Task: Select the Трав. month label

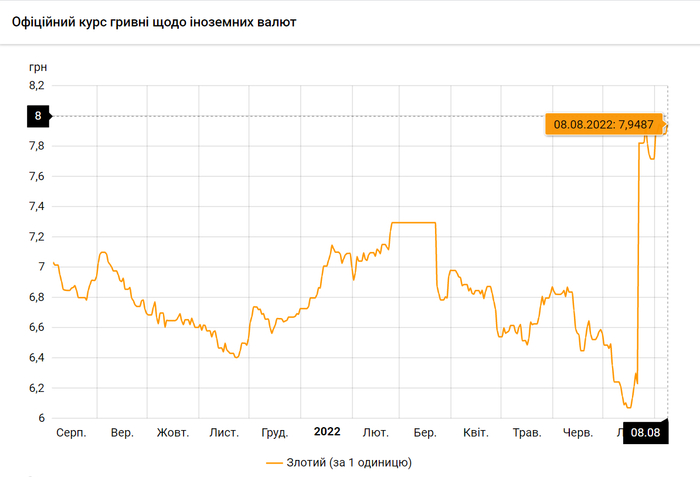Action: [x=526, y=433]
